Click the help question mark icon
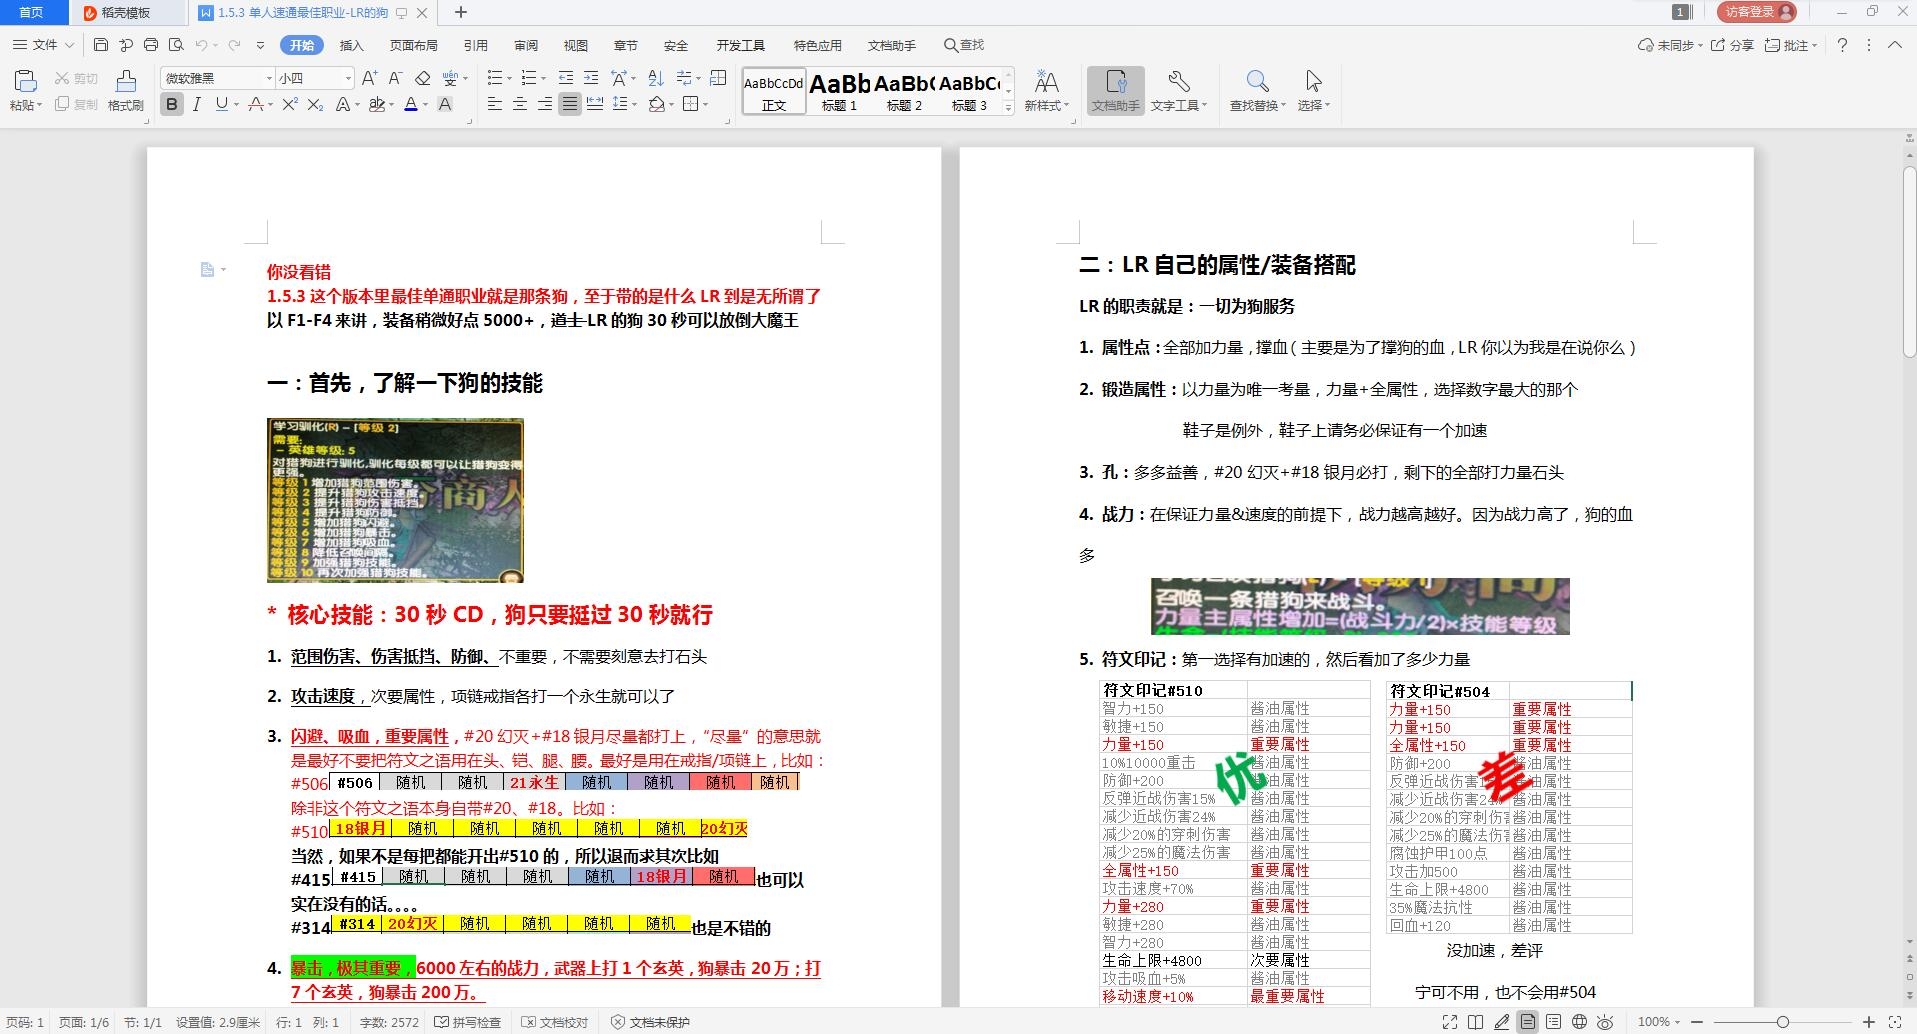 pos(1842,45)
